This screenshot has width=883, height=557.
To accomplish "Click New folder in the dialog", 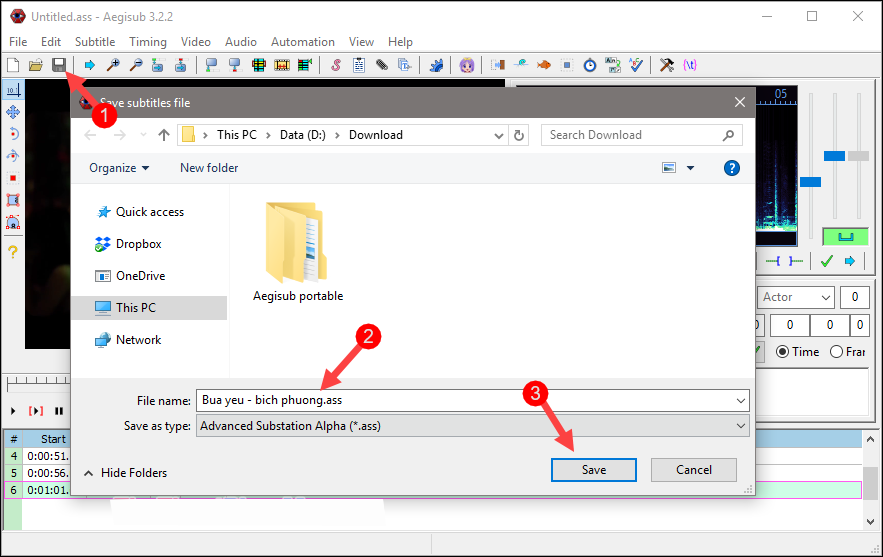I will [x=209, y=168].
